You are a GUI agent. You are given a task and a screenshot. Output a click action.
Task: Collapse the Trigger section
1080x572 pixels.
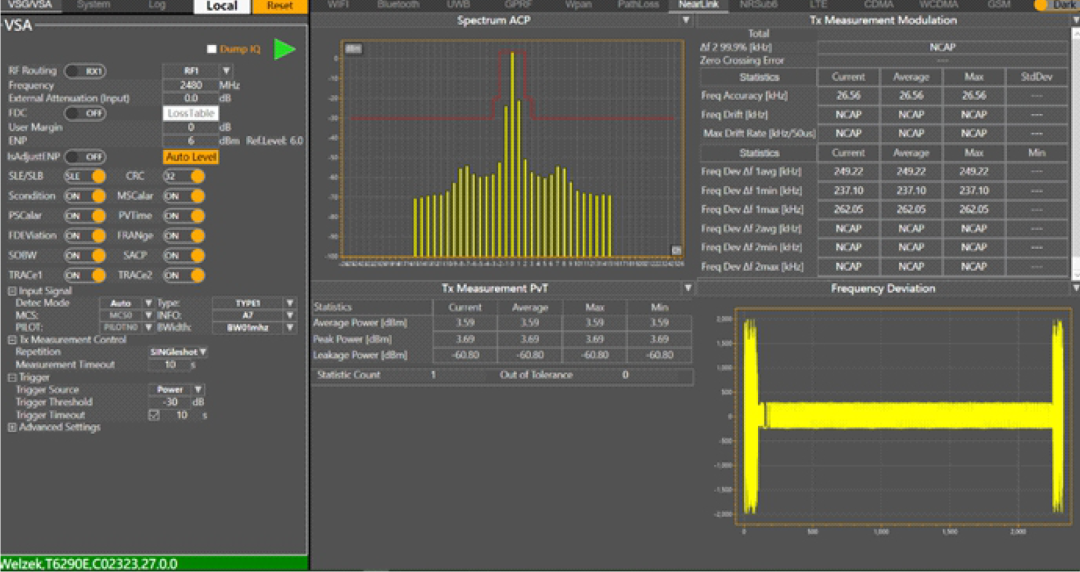[12, 378]
